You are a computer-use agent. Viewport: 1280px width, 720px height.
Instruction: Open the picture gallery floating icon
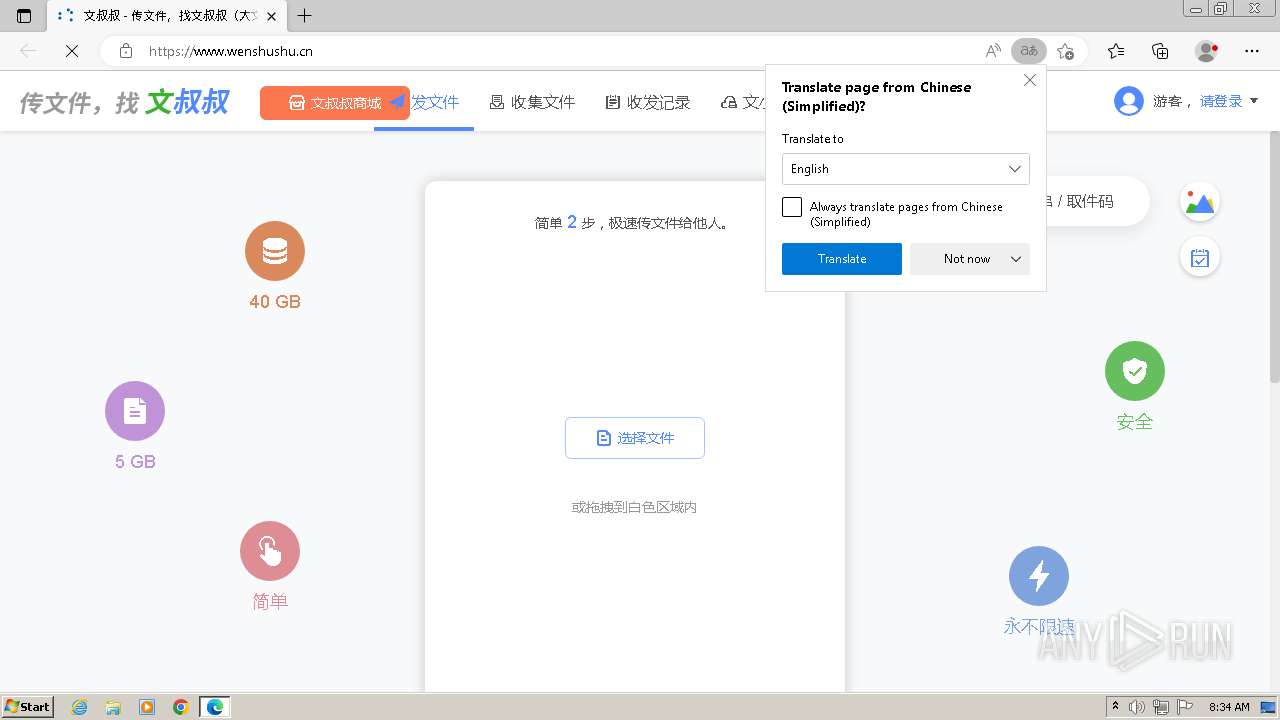click(1200, 202)
